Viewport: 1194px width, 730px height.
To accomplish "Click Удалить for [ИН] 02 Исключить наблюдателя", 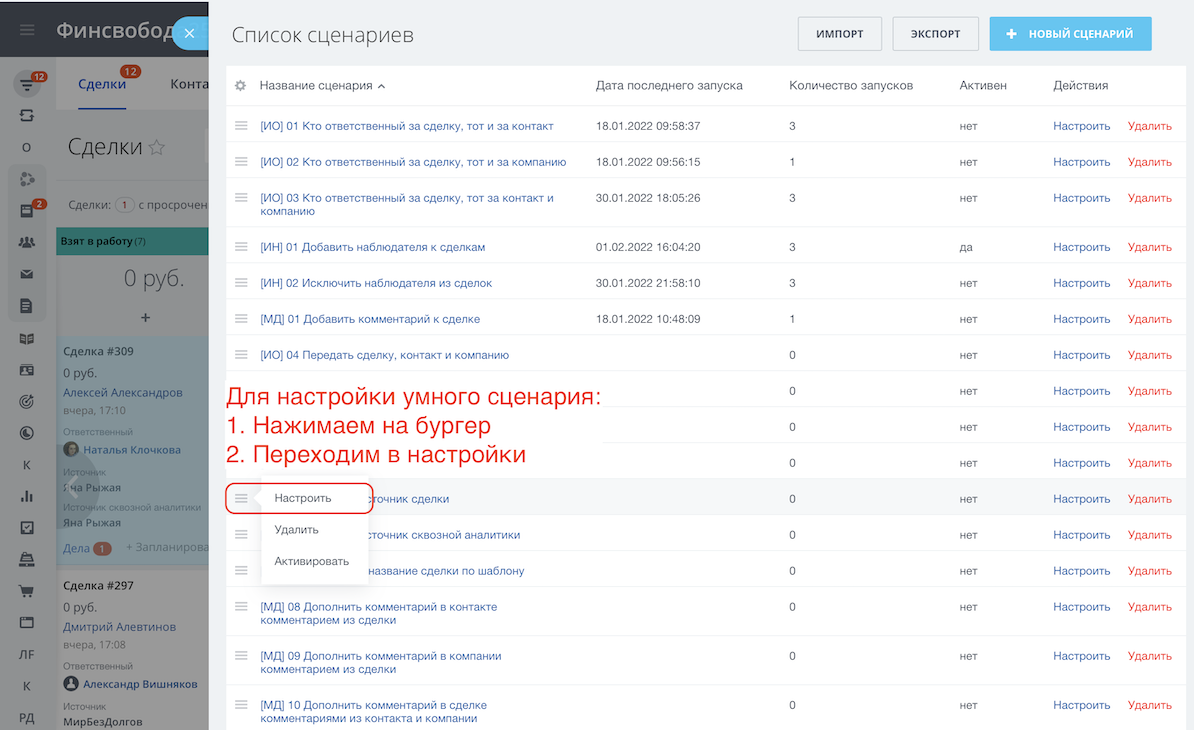I will pyautogui.click(x=1149, y=283).
